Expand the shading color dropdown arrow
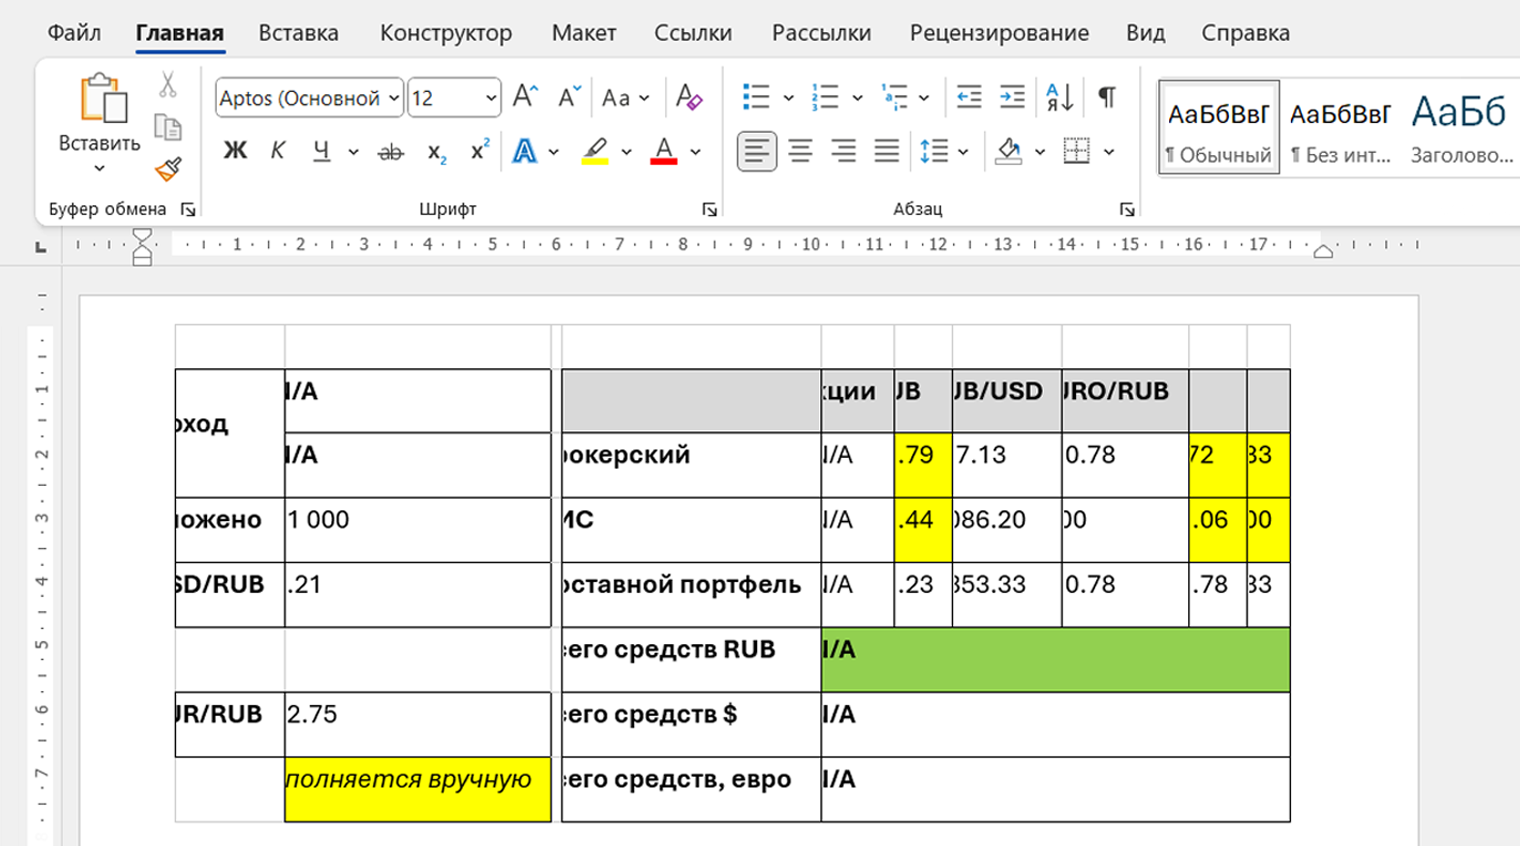Image resolution: width=1520 pixels, height=846 pixels. (x=1040, y=152)
